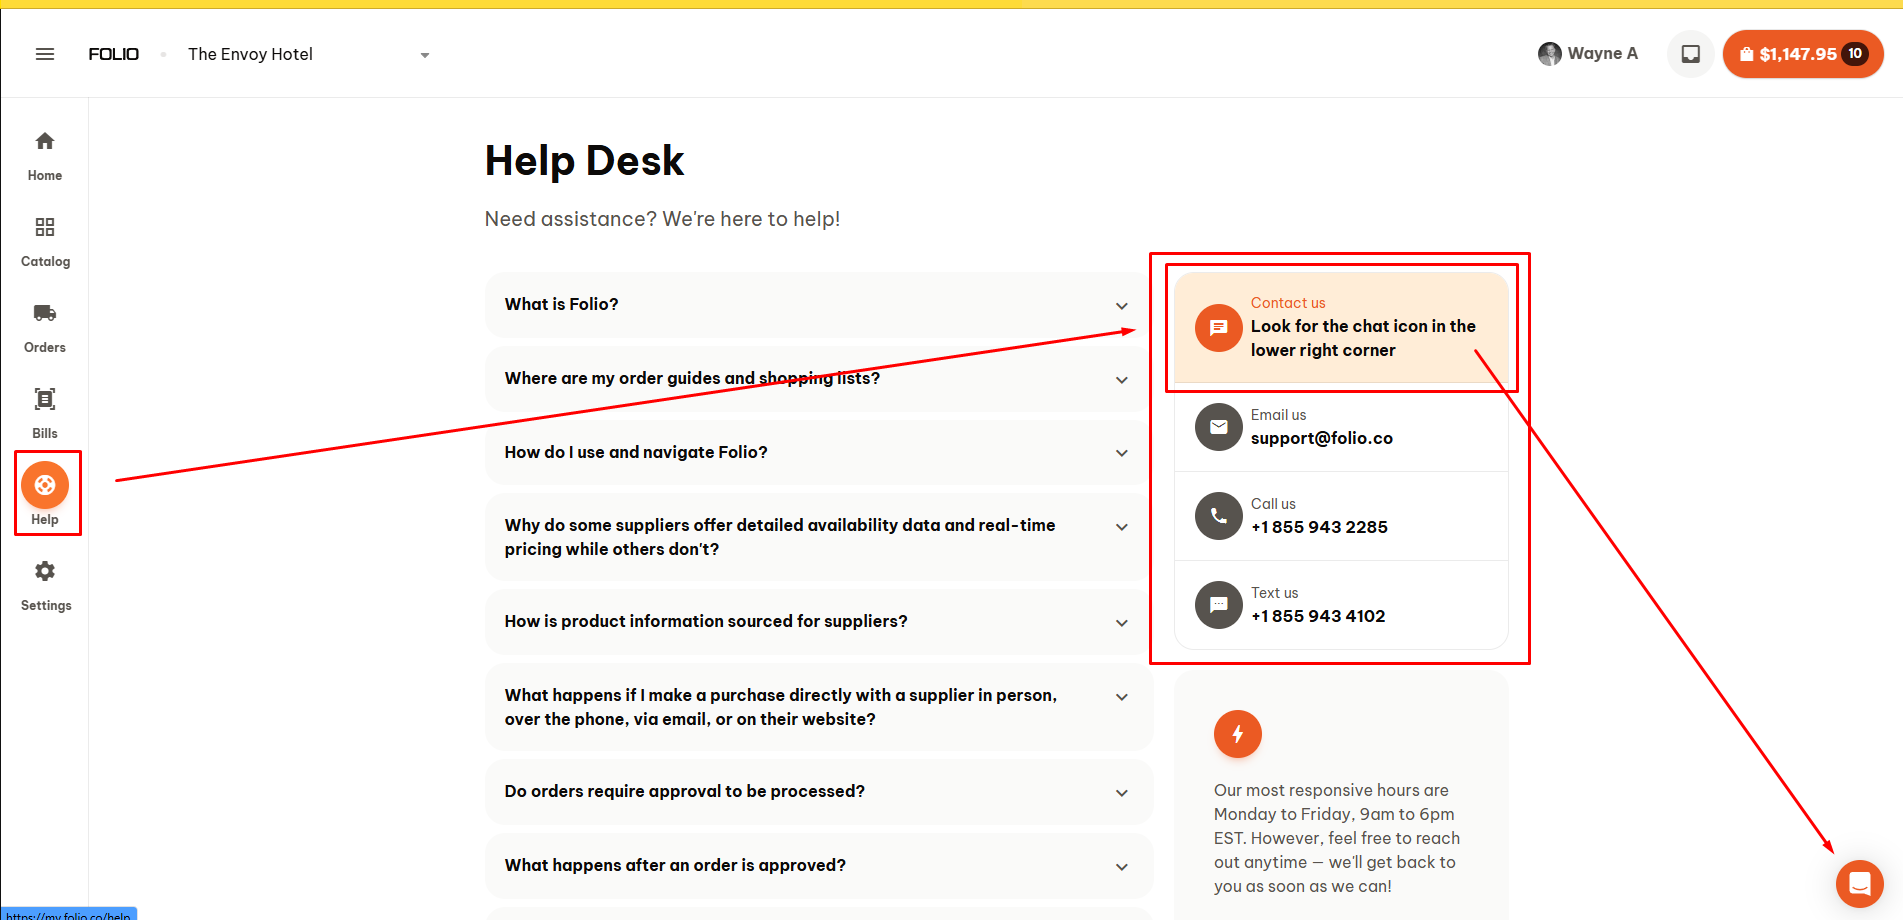Open the Orders truck icon
This screenshot has width=1903, height=920.
[x=45, y=313]
